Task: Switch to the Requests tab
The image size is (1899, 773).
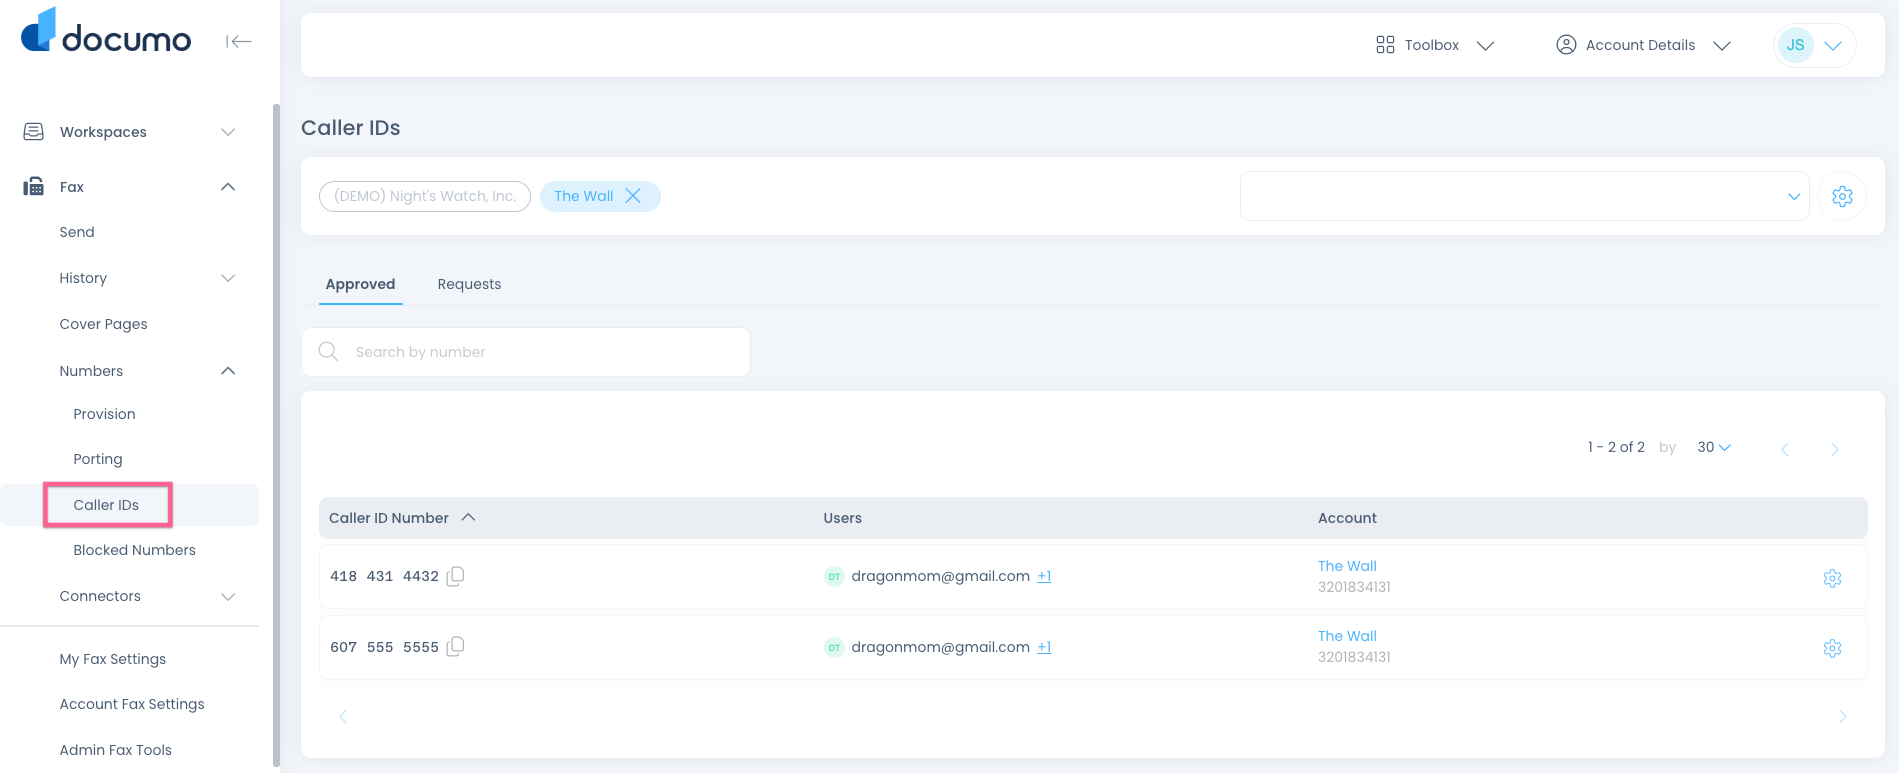Action: pyautogui.click(x=469, y=284)
